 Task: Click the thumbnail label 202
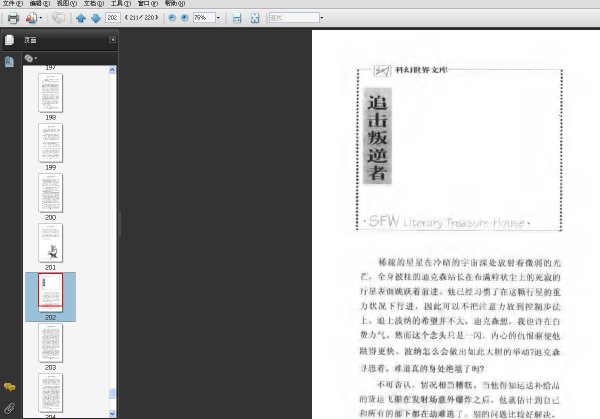pyautogui.click(x=51, y=317)
